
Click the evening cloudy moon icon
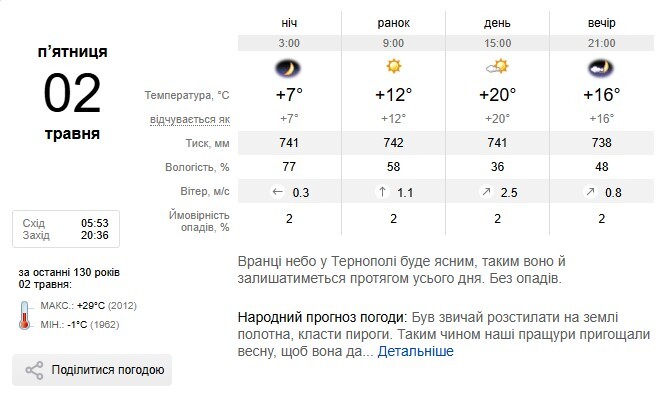click(602, 67)
